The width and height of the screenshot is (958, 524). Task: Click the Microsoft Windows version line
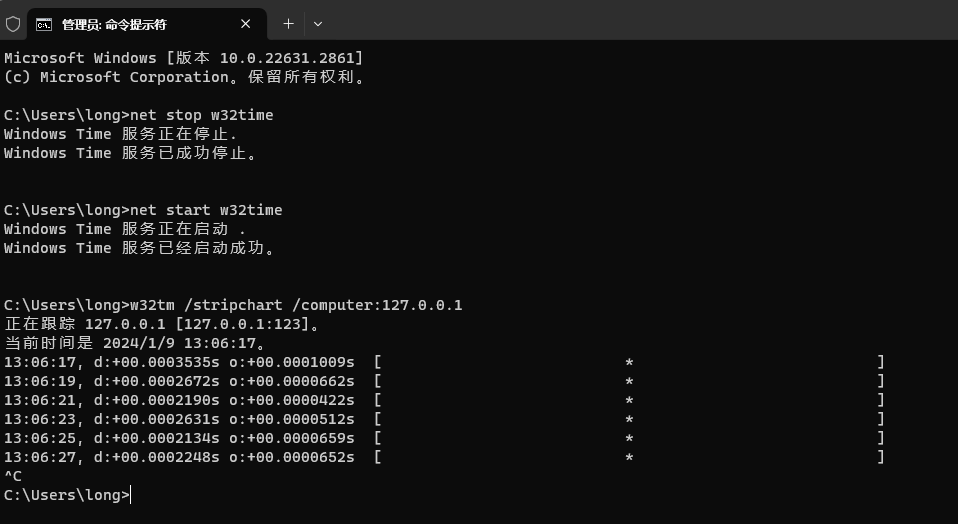pyautogui.click(x=183, y=58)
